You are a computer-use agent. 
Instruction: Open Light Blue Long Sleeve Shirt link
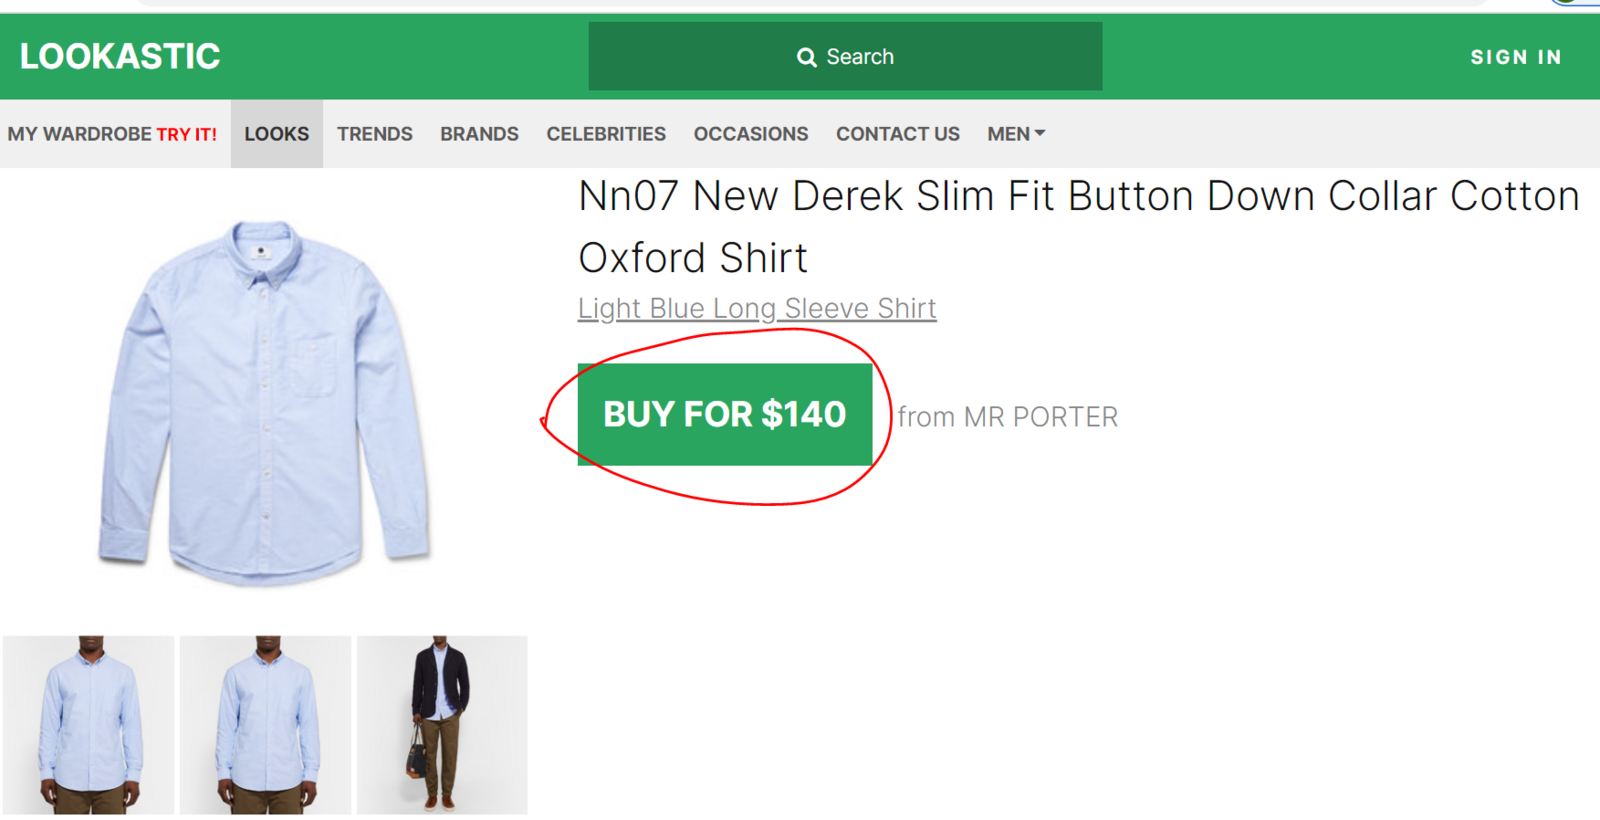click(757, 309)
